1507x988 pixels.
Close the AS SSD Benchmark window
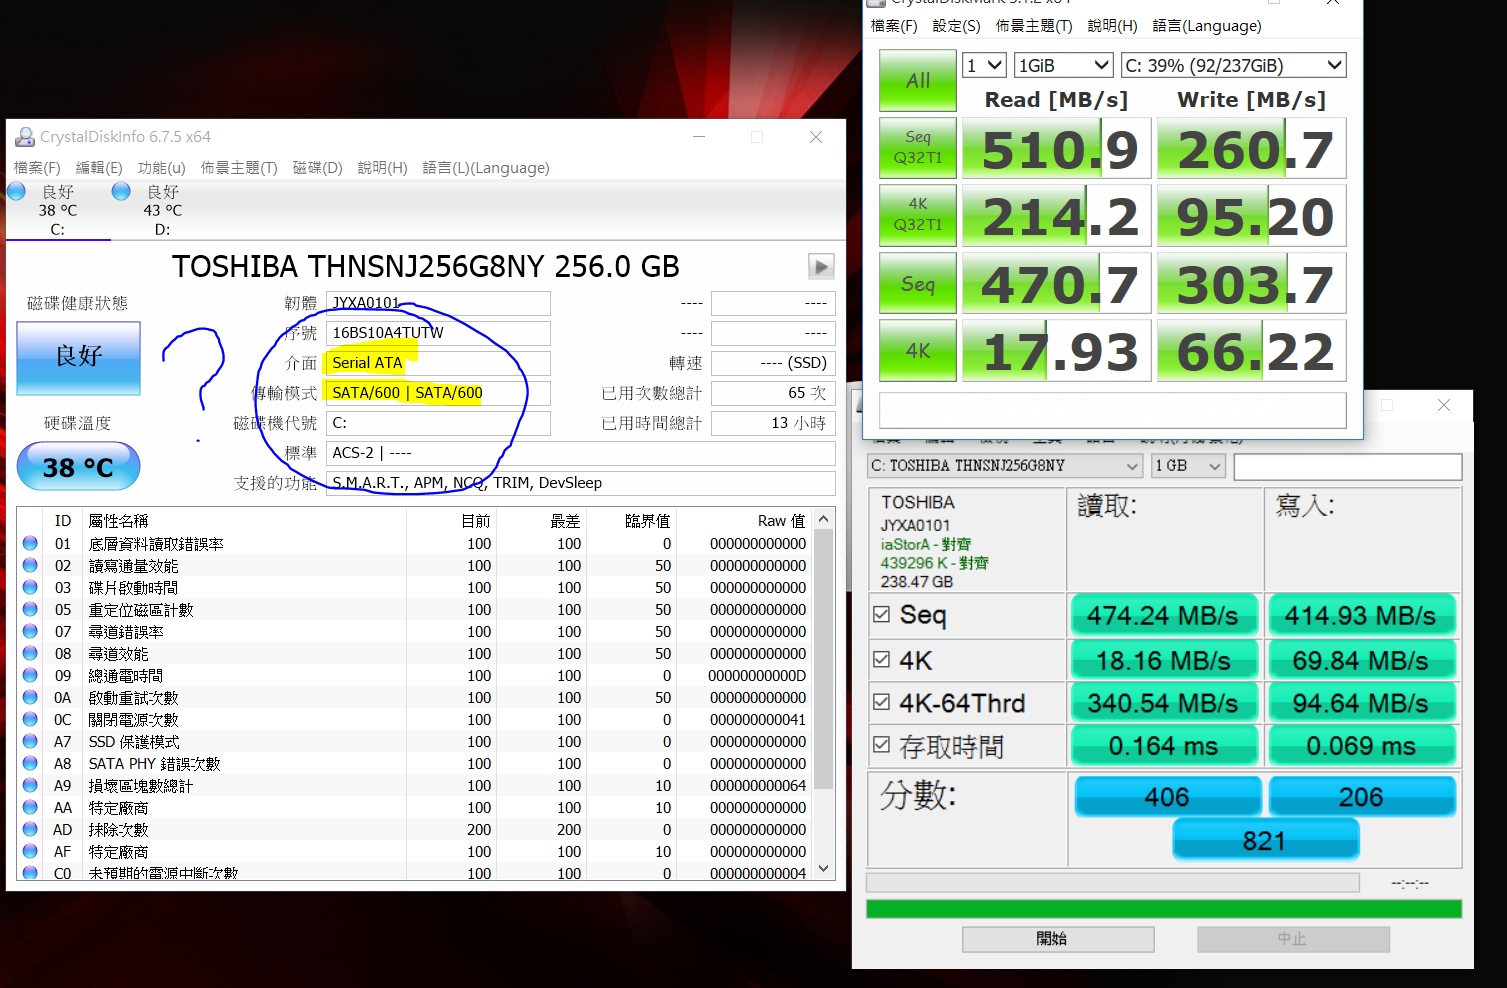[x=1443, y=405]
